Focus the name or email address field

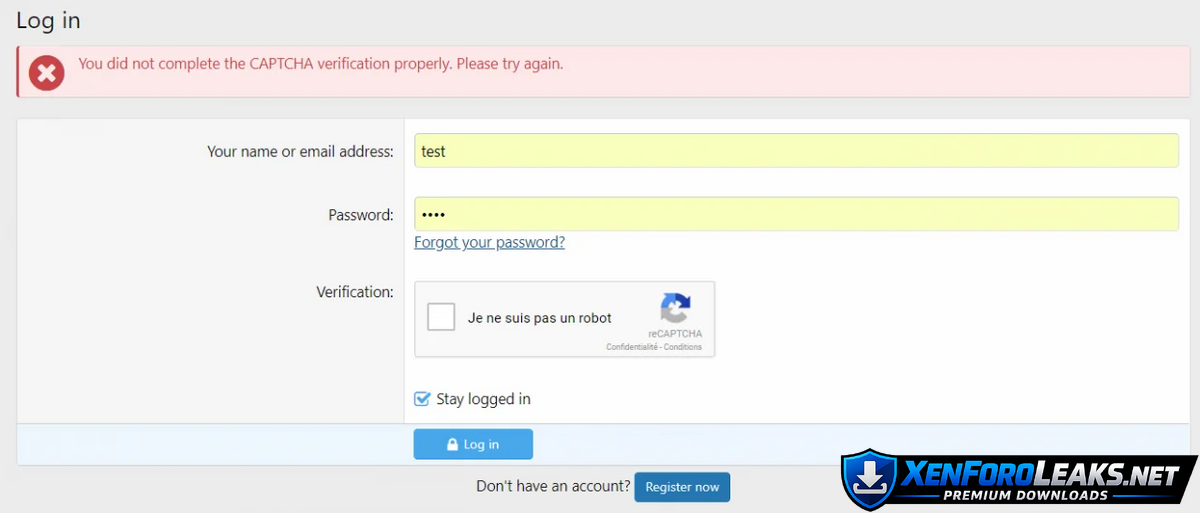click(x=796, y=151)
